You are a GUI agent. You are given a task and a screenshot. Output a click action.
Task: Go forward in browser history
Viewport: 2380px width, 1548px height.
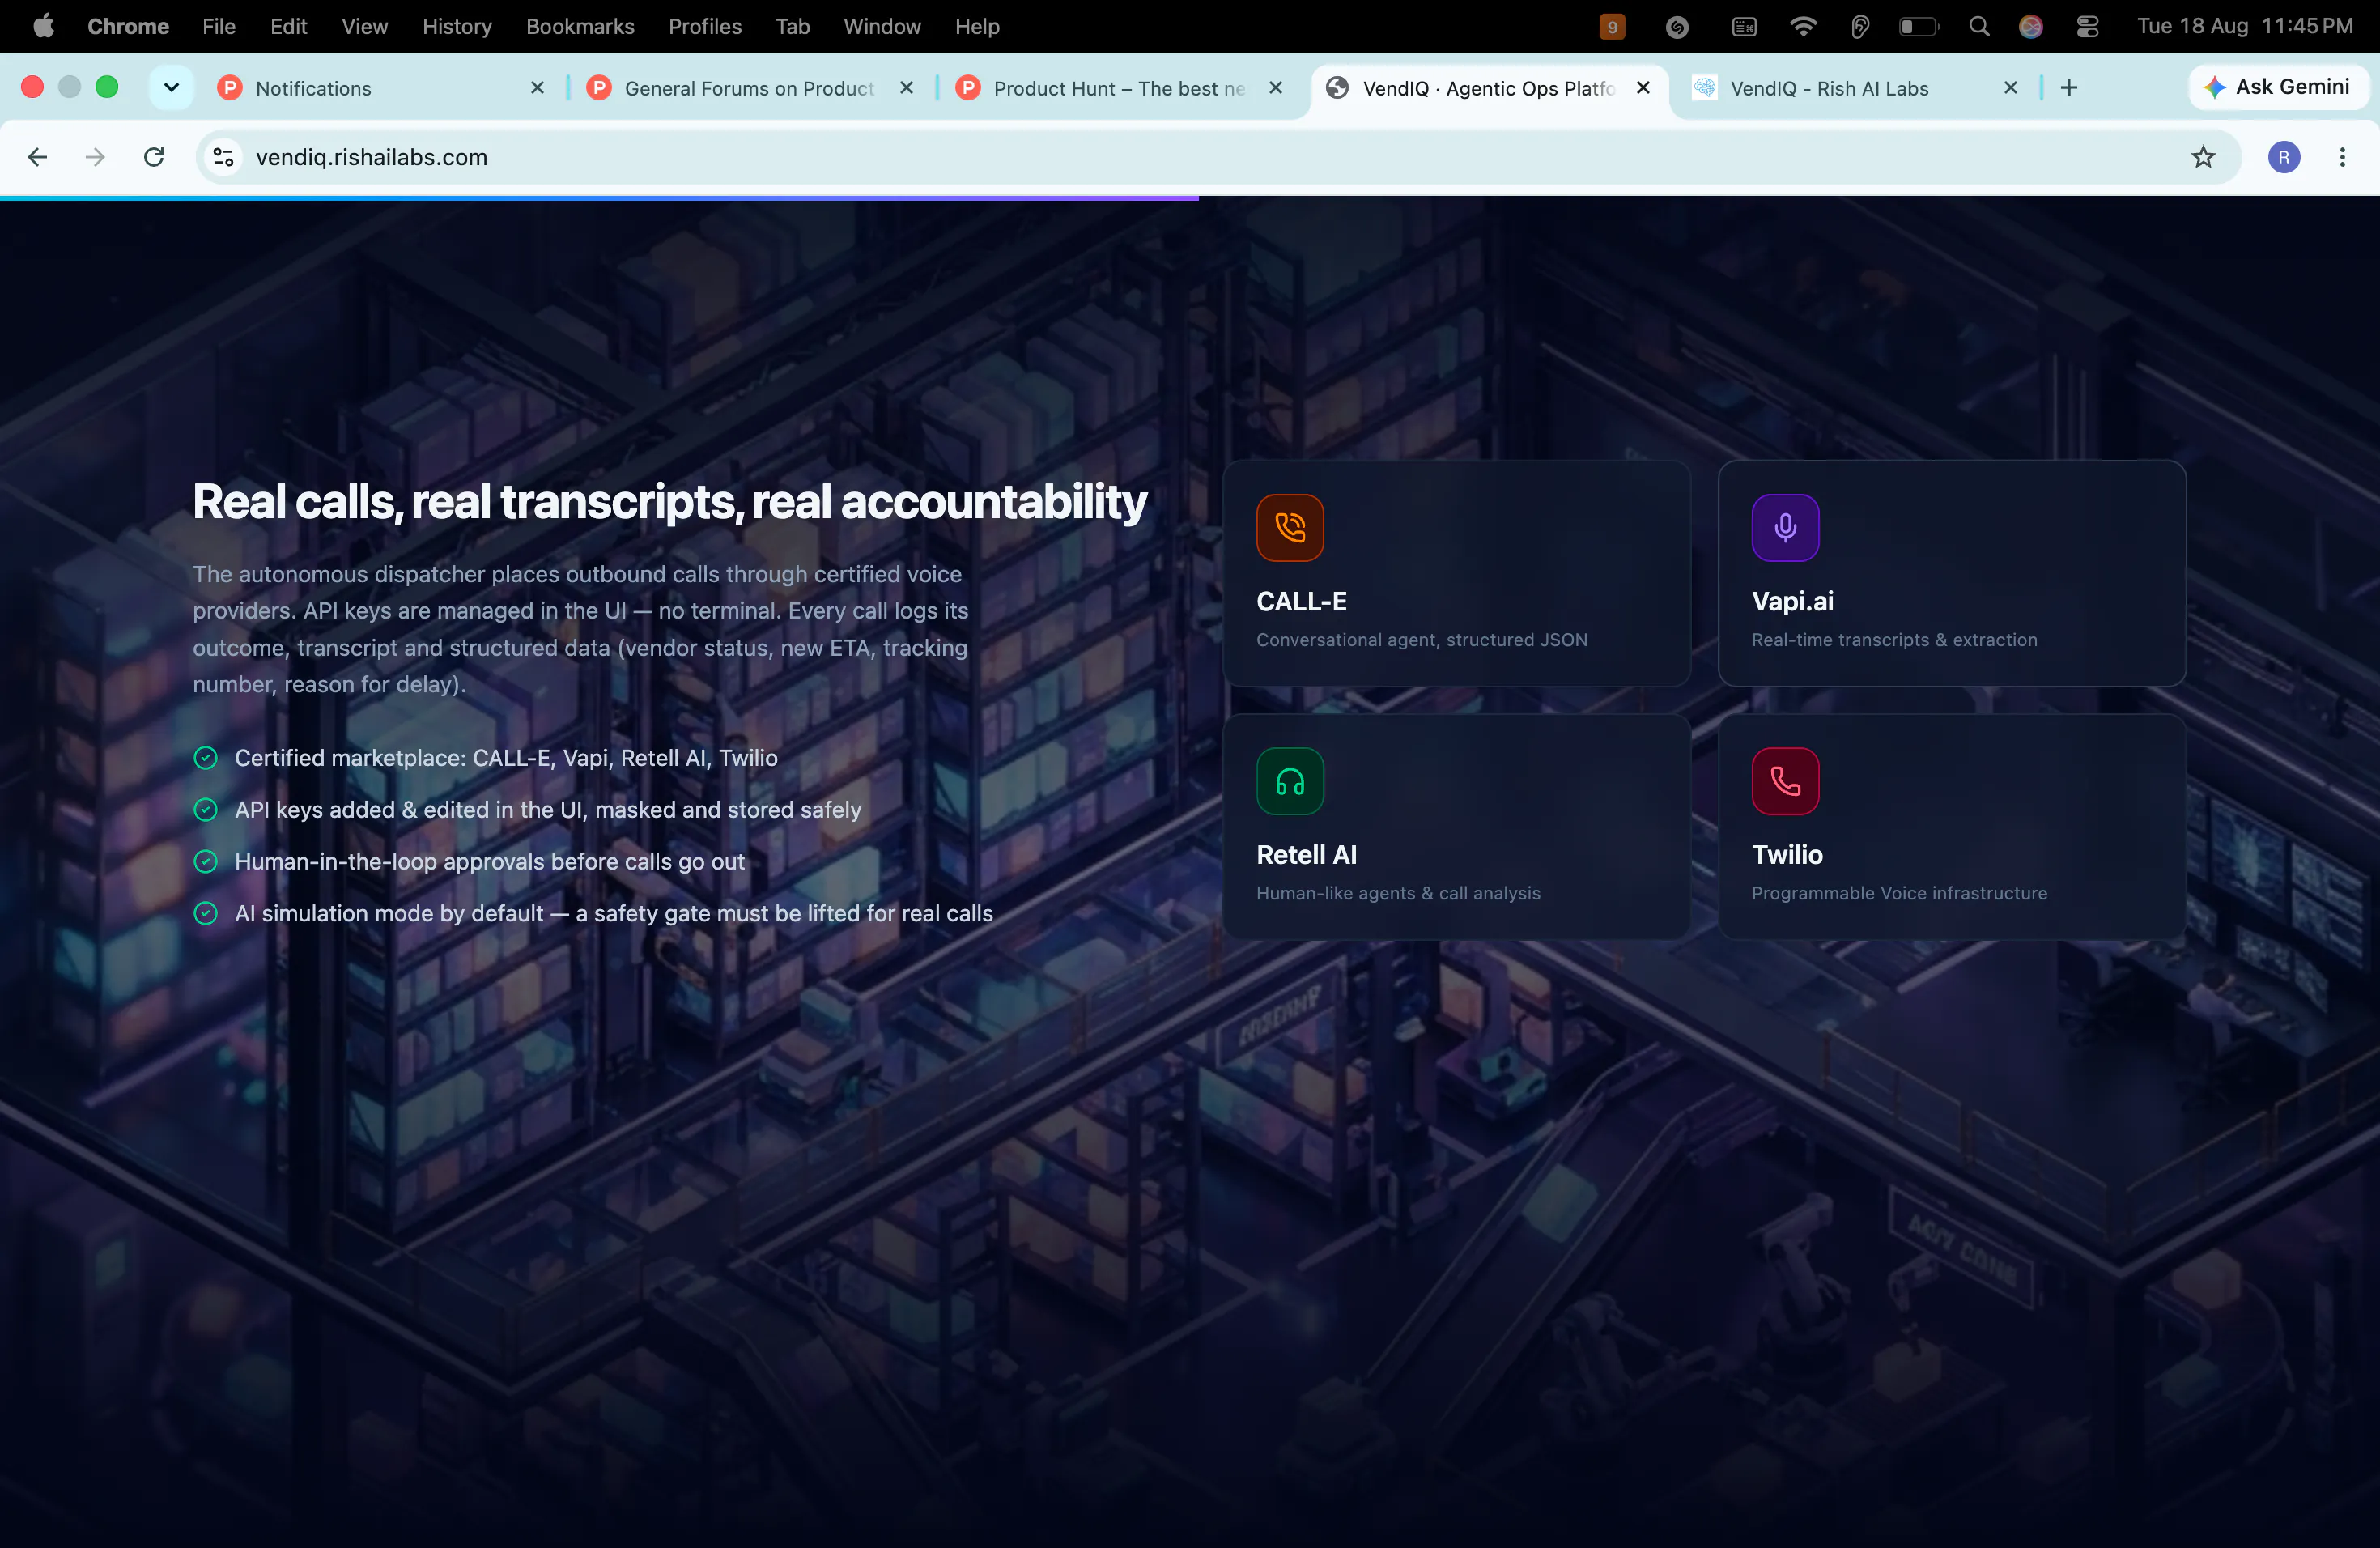click(95, 157)
